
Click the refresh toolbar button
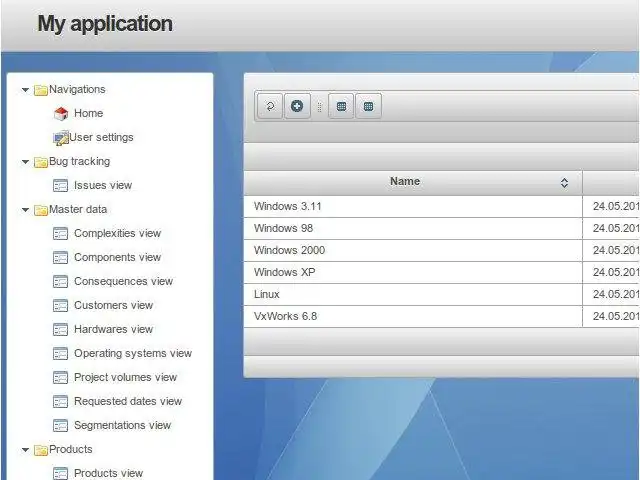coord(270,106)
